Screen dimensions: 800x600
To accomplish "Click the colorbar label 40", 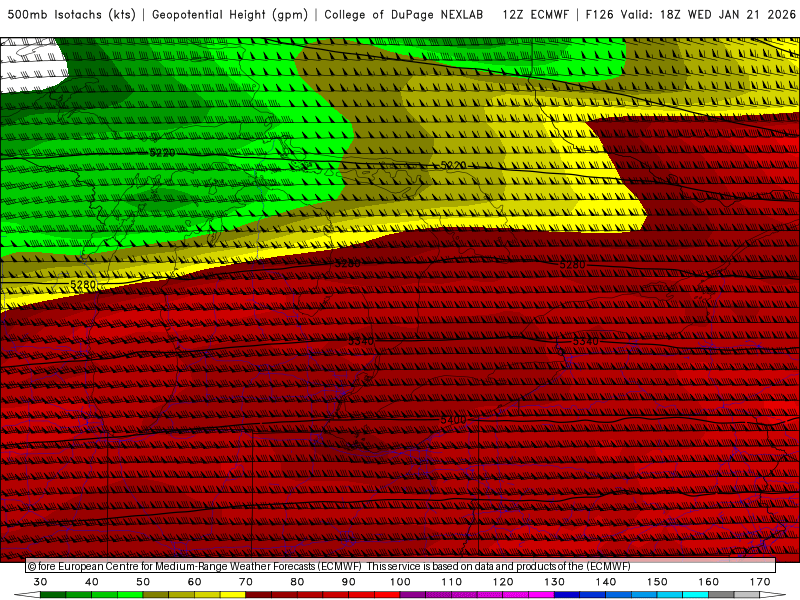I will click(x=92, y=582).
